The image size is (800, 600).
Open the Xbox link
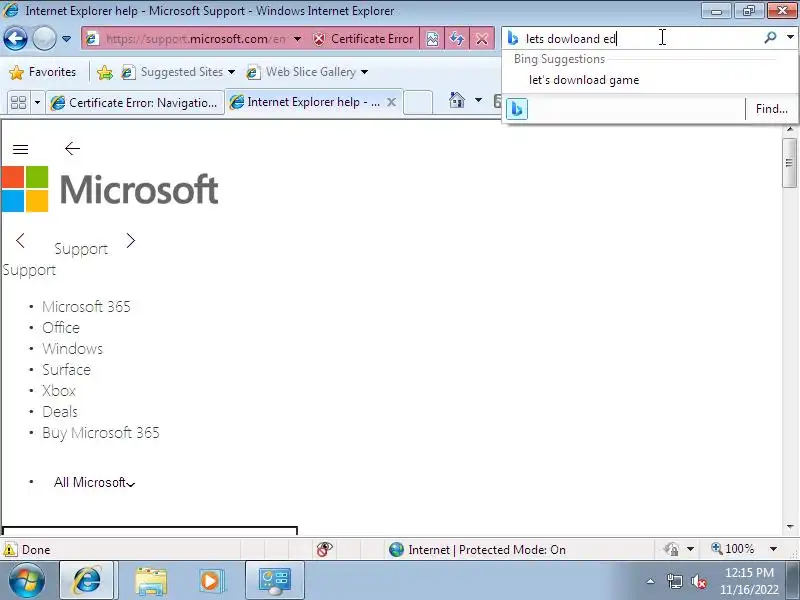[x=59, y=390]
